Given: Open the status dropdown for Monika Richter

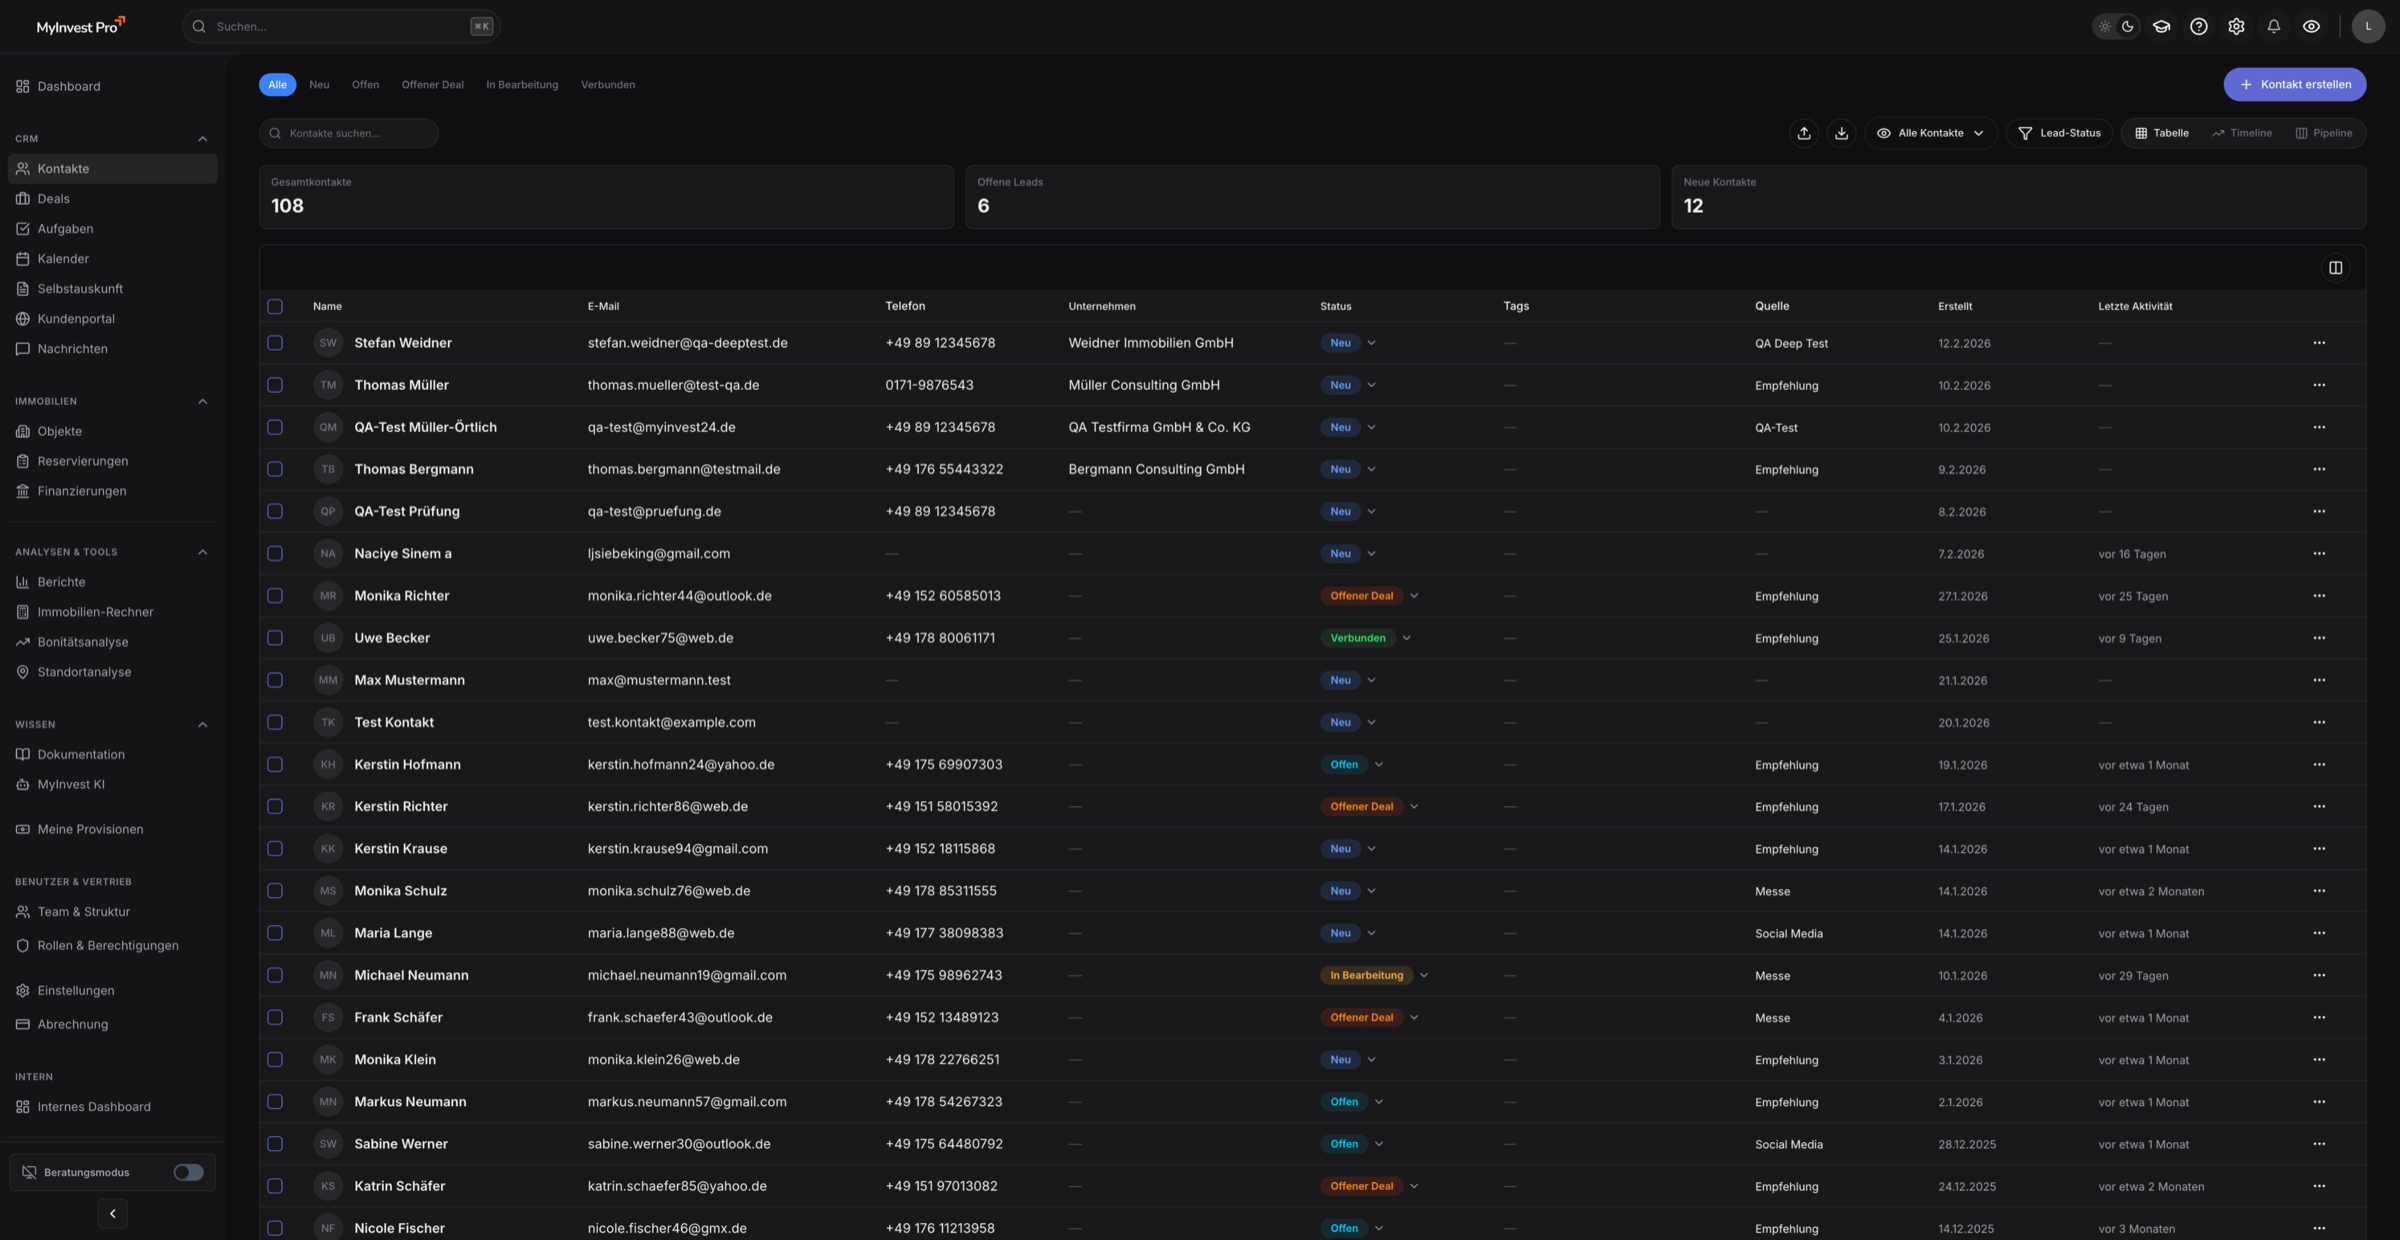Looking at the screenshot, I should tap(1414, 595).
